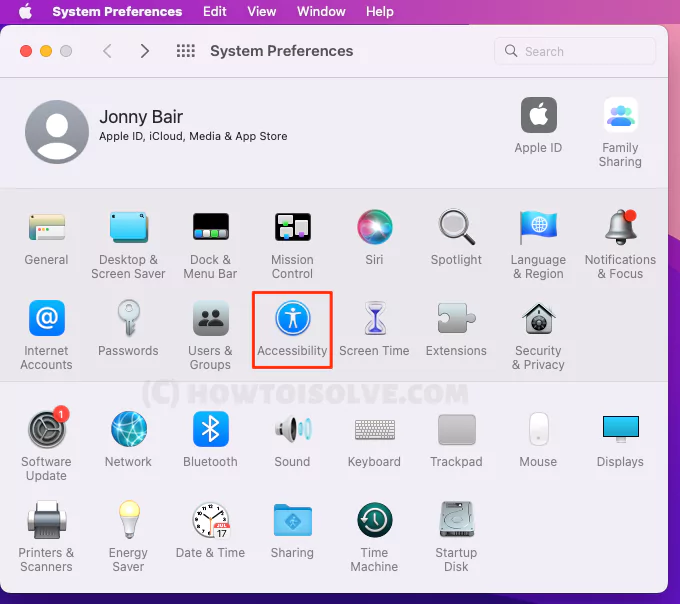Viewport: 680px width, 604px height.
Task: Show all preferences with grid button
Action: (x=186, y=51)
